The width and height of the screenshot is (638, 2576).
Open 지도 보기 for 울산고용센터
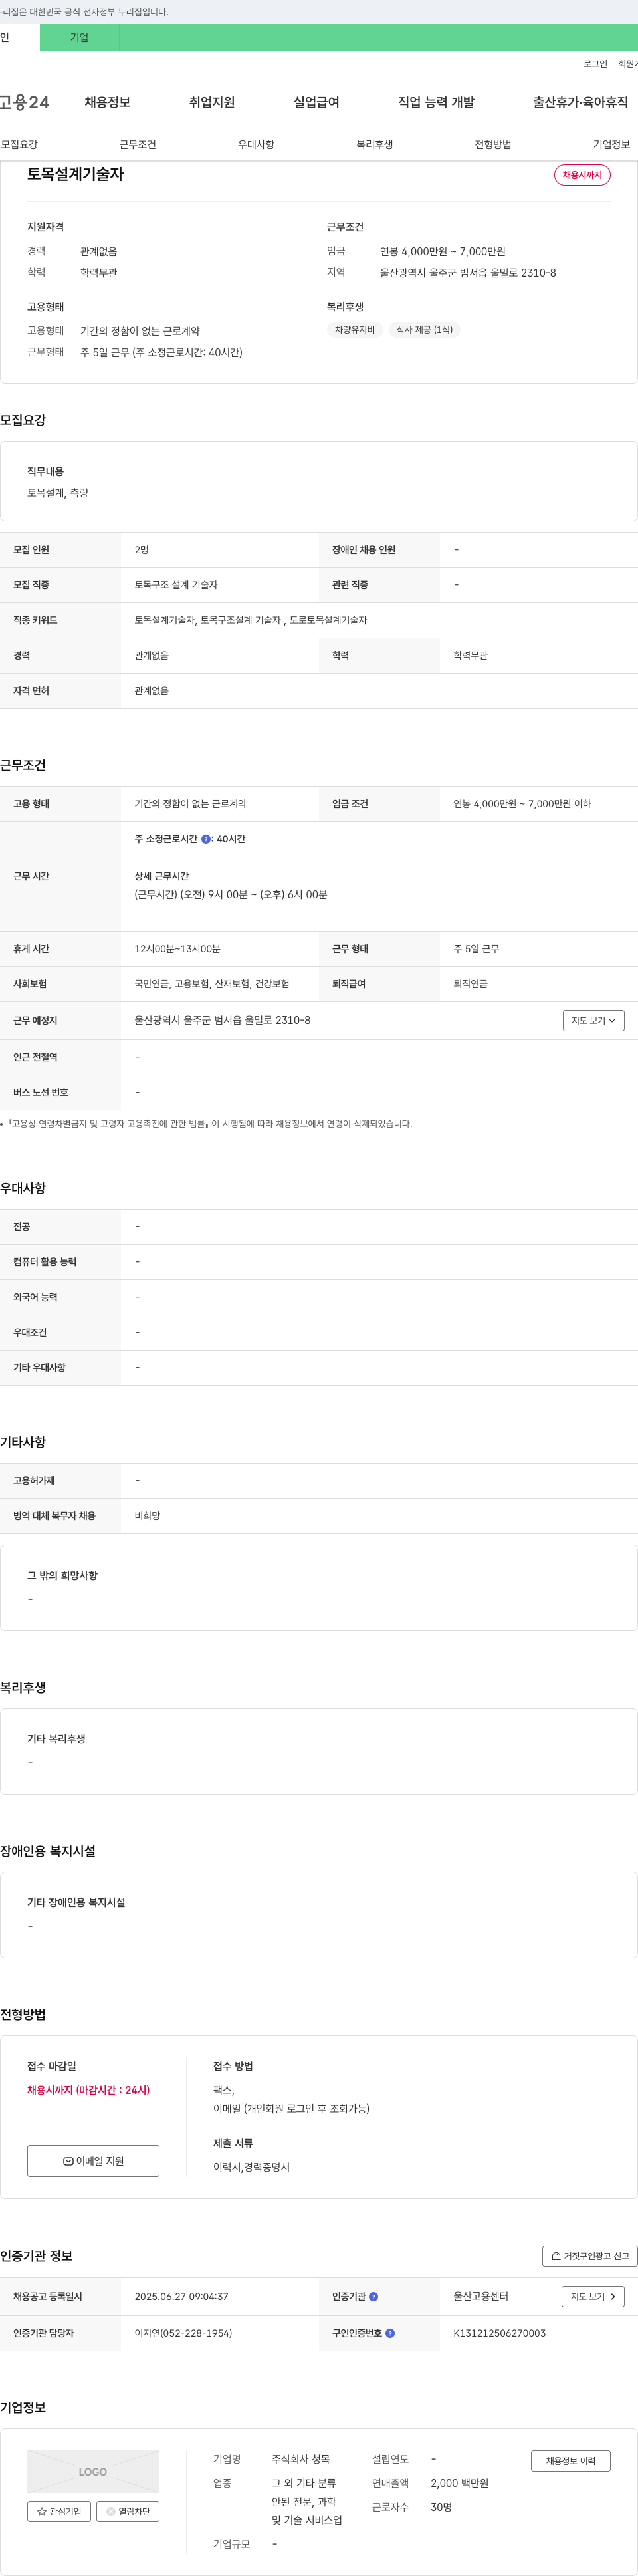(593, 2297)
